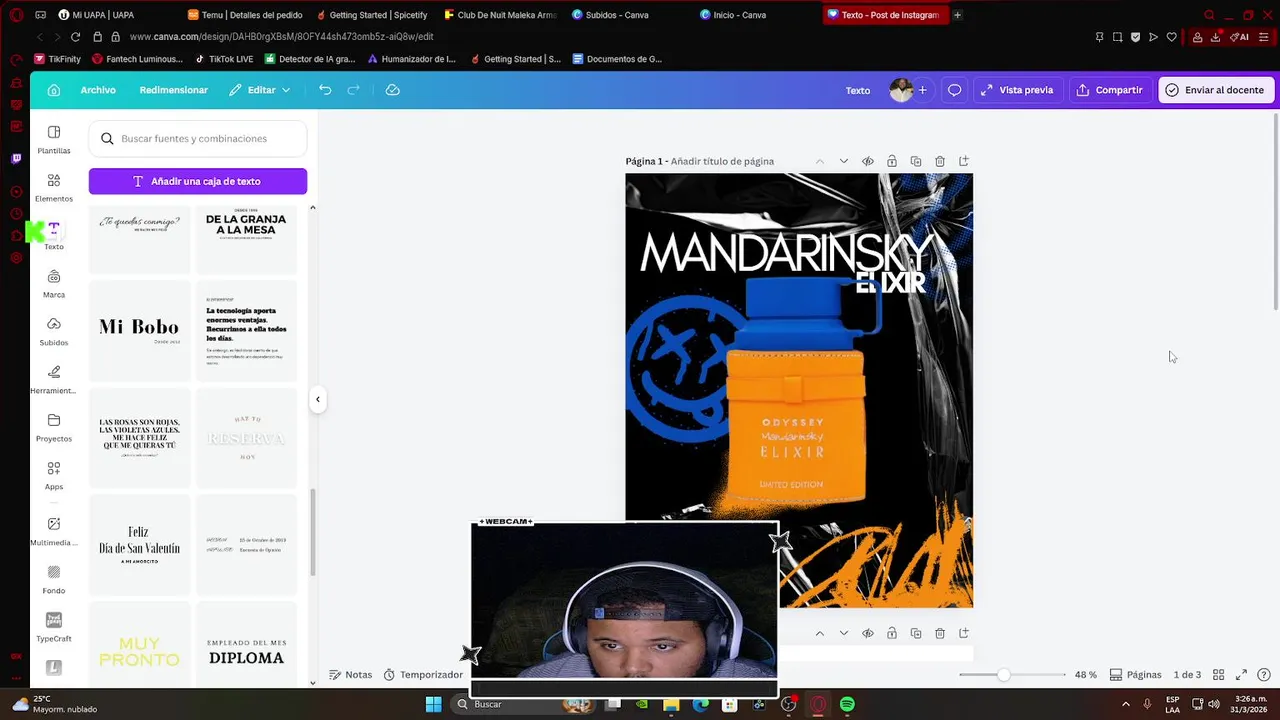Toggle the Notas panel
Viewport: 1280px width, 720px height.
pos(351,675)
